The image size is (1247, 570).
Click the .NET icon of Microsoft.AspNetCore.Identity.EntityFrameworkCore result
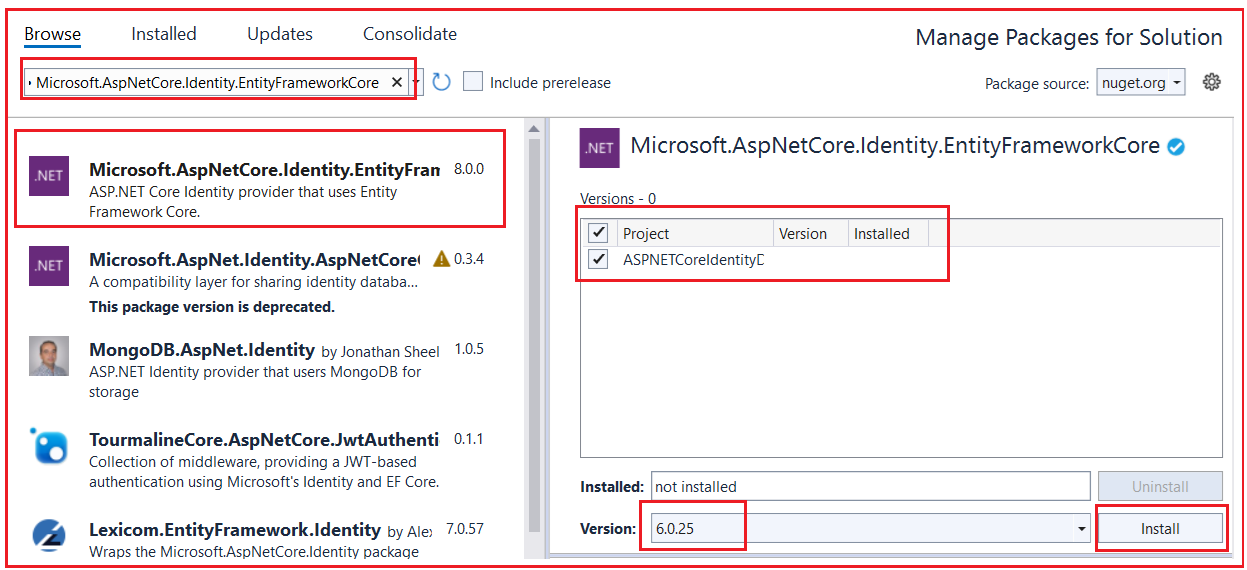[x=49, y=176]
